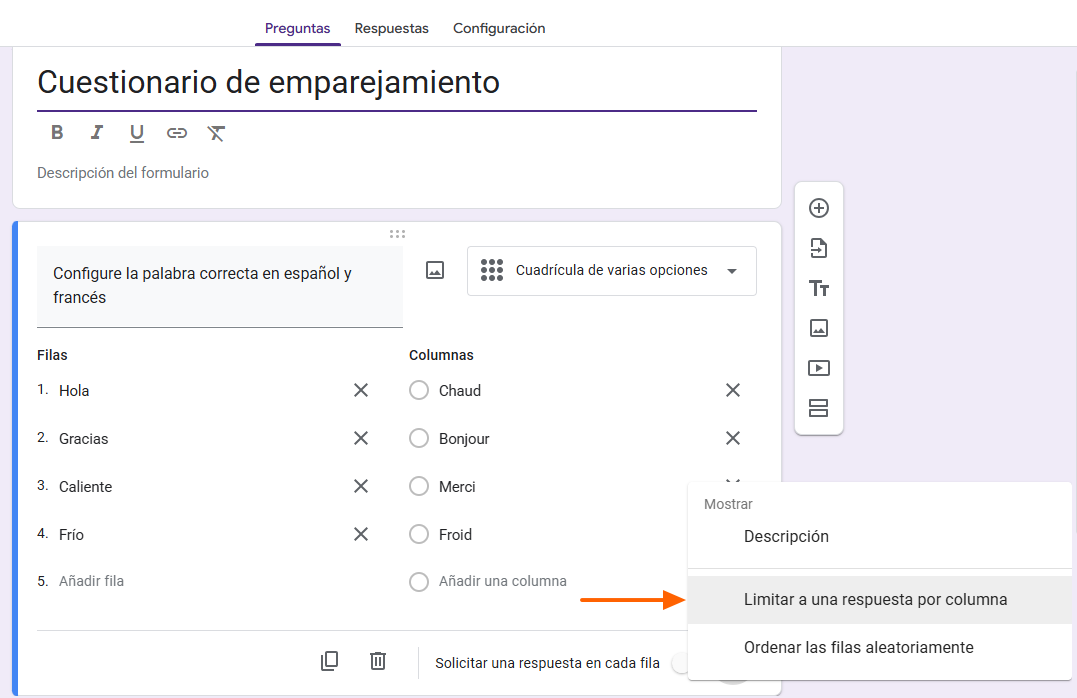Screen dimensions: 1077x698
Task: Add a title and description block
Action: pyautogui.click(x=819, y=288)
